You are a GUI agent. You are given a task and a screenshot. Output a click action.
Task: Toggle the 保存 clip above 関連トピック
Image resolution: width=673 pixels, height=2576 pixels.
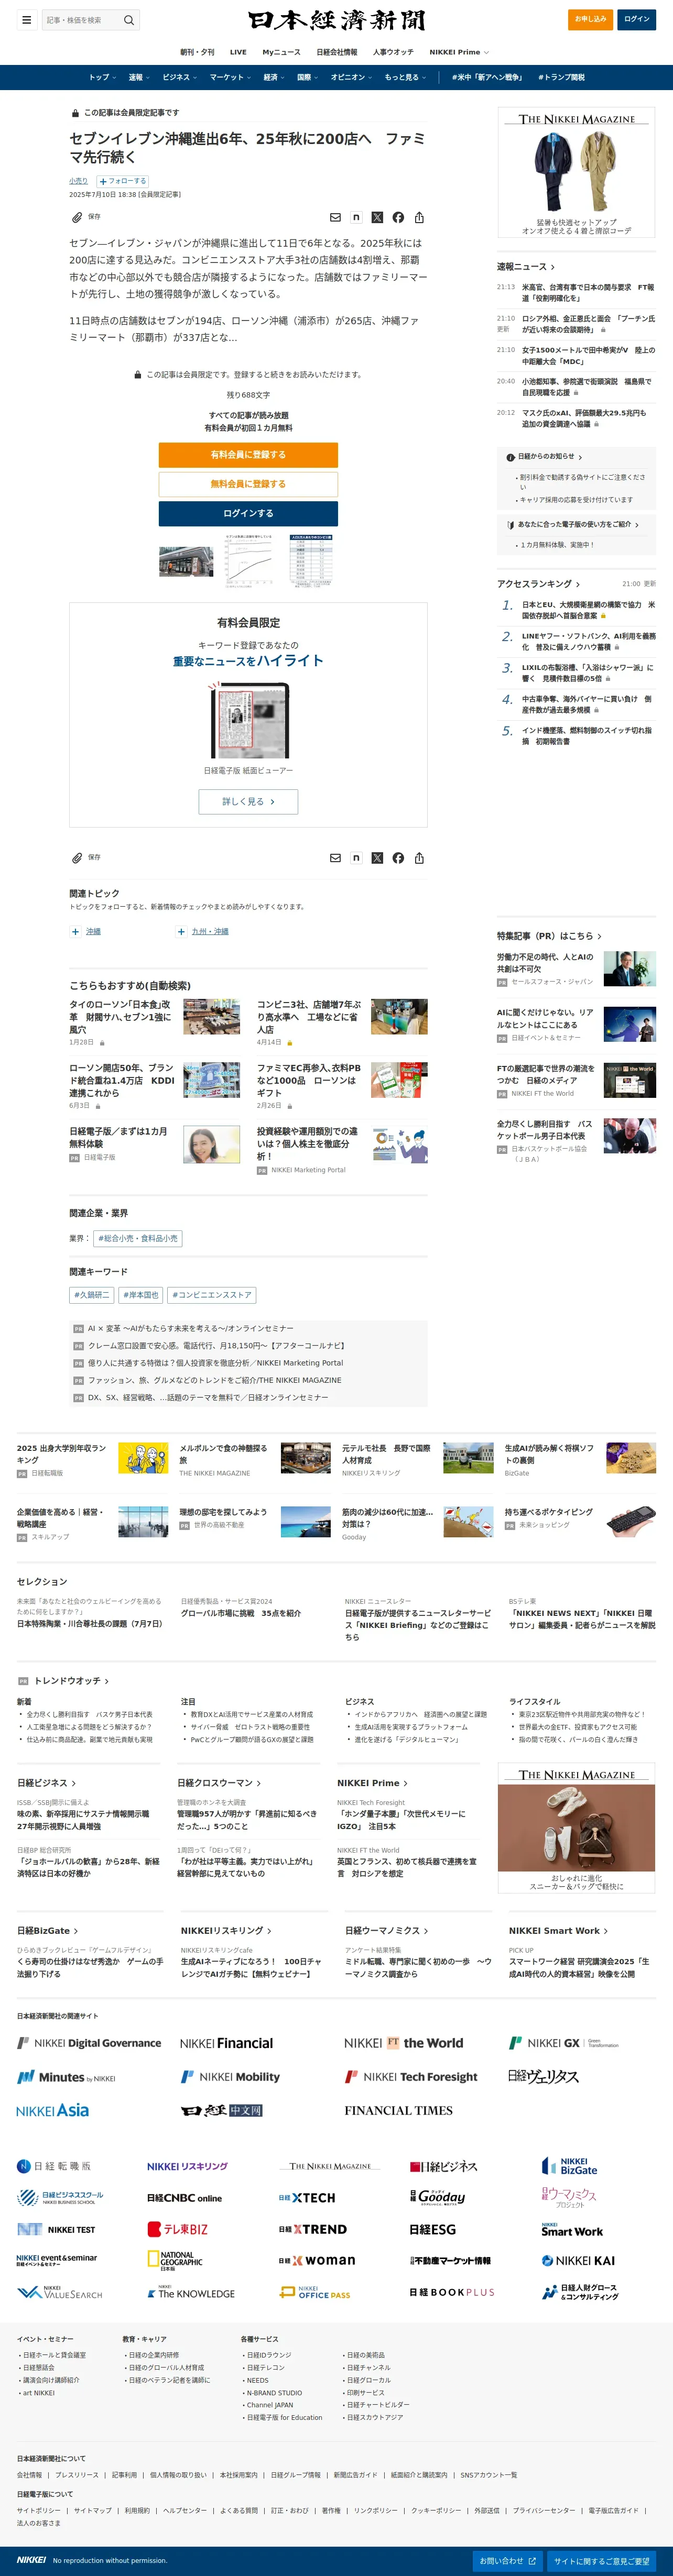86,858
